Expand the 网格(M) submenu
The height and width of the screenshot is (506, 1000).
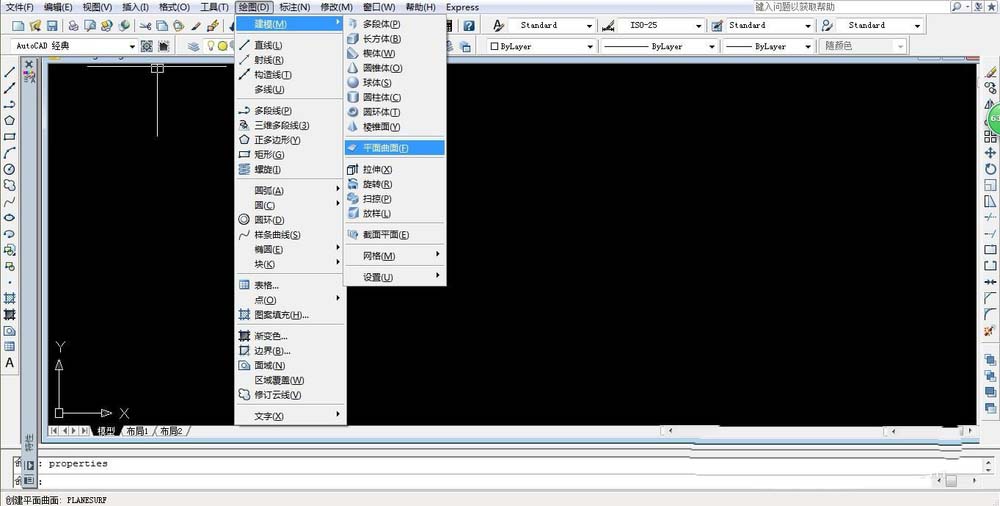pos(395,256)
